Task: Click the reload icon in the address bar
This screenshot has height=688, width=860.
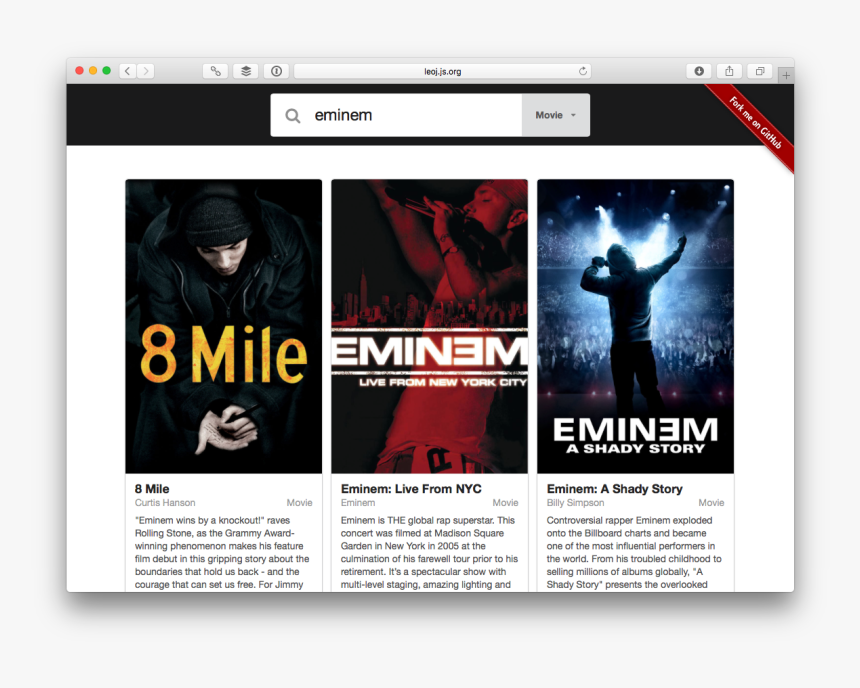Action: coord(582,71)
